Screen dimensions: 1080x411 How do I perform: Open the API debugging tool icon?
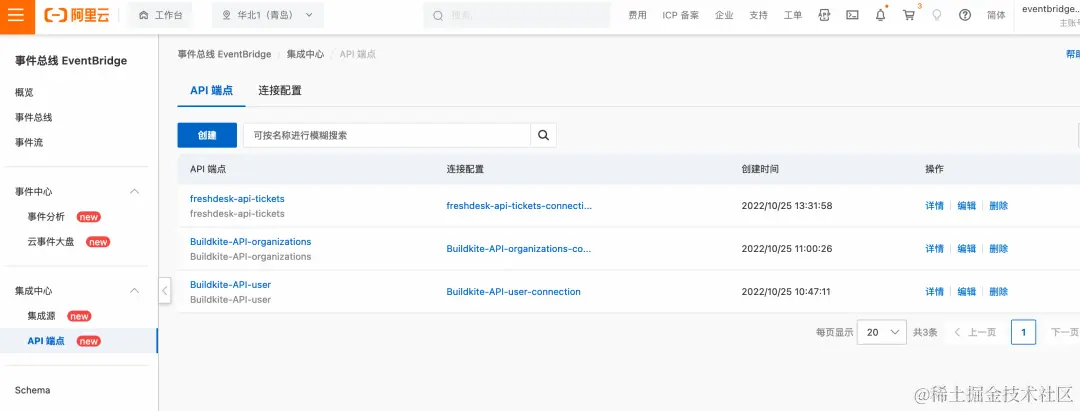(824, 15)
